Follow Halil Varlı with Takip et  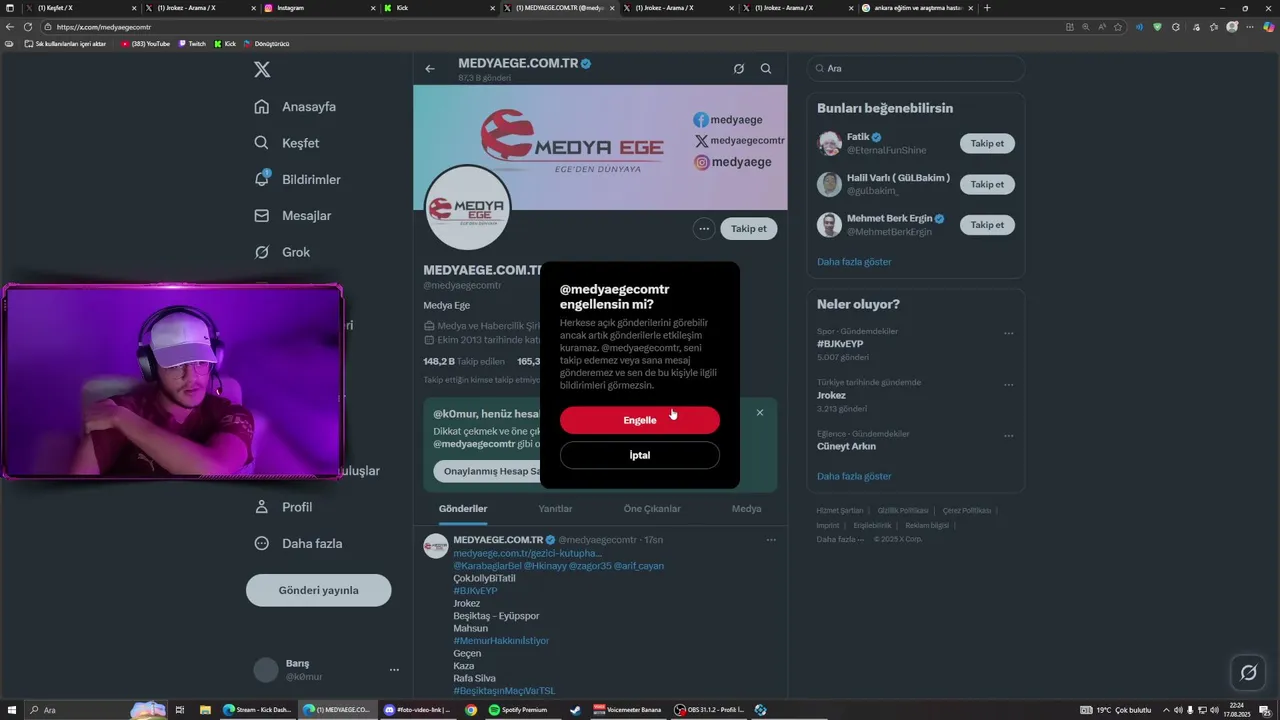pos(987,184)
